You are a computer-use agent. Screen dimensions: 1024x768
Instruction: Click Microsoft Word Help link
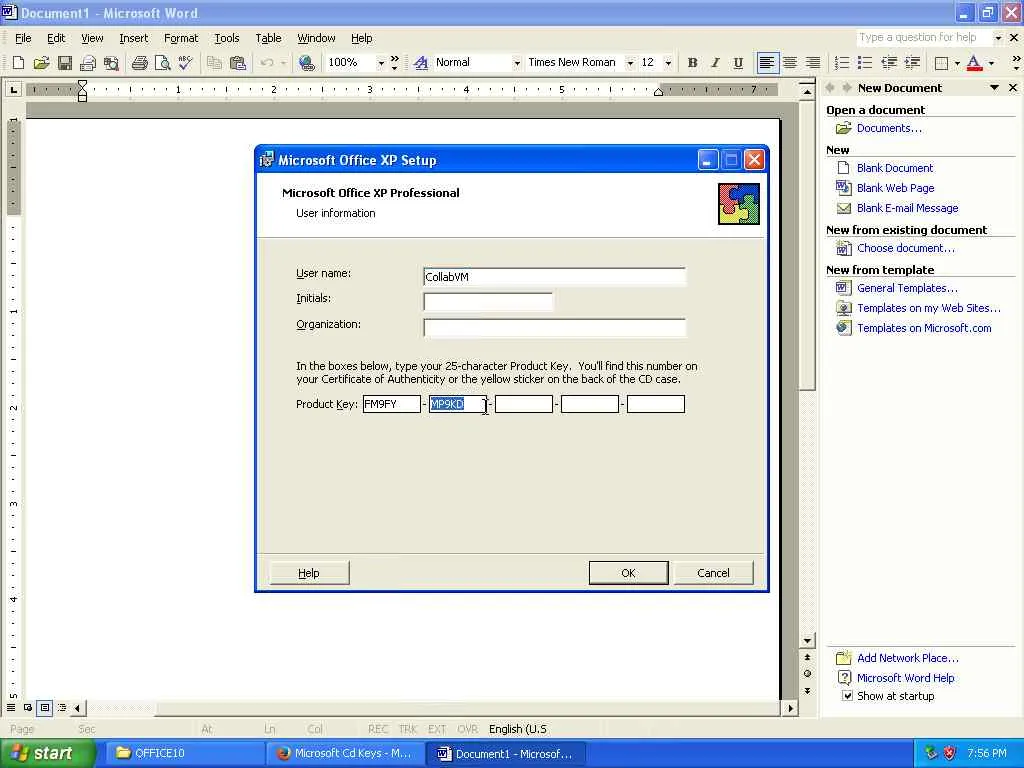click(905, 678)
